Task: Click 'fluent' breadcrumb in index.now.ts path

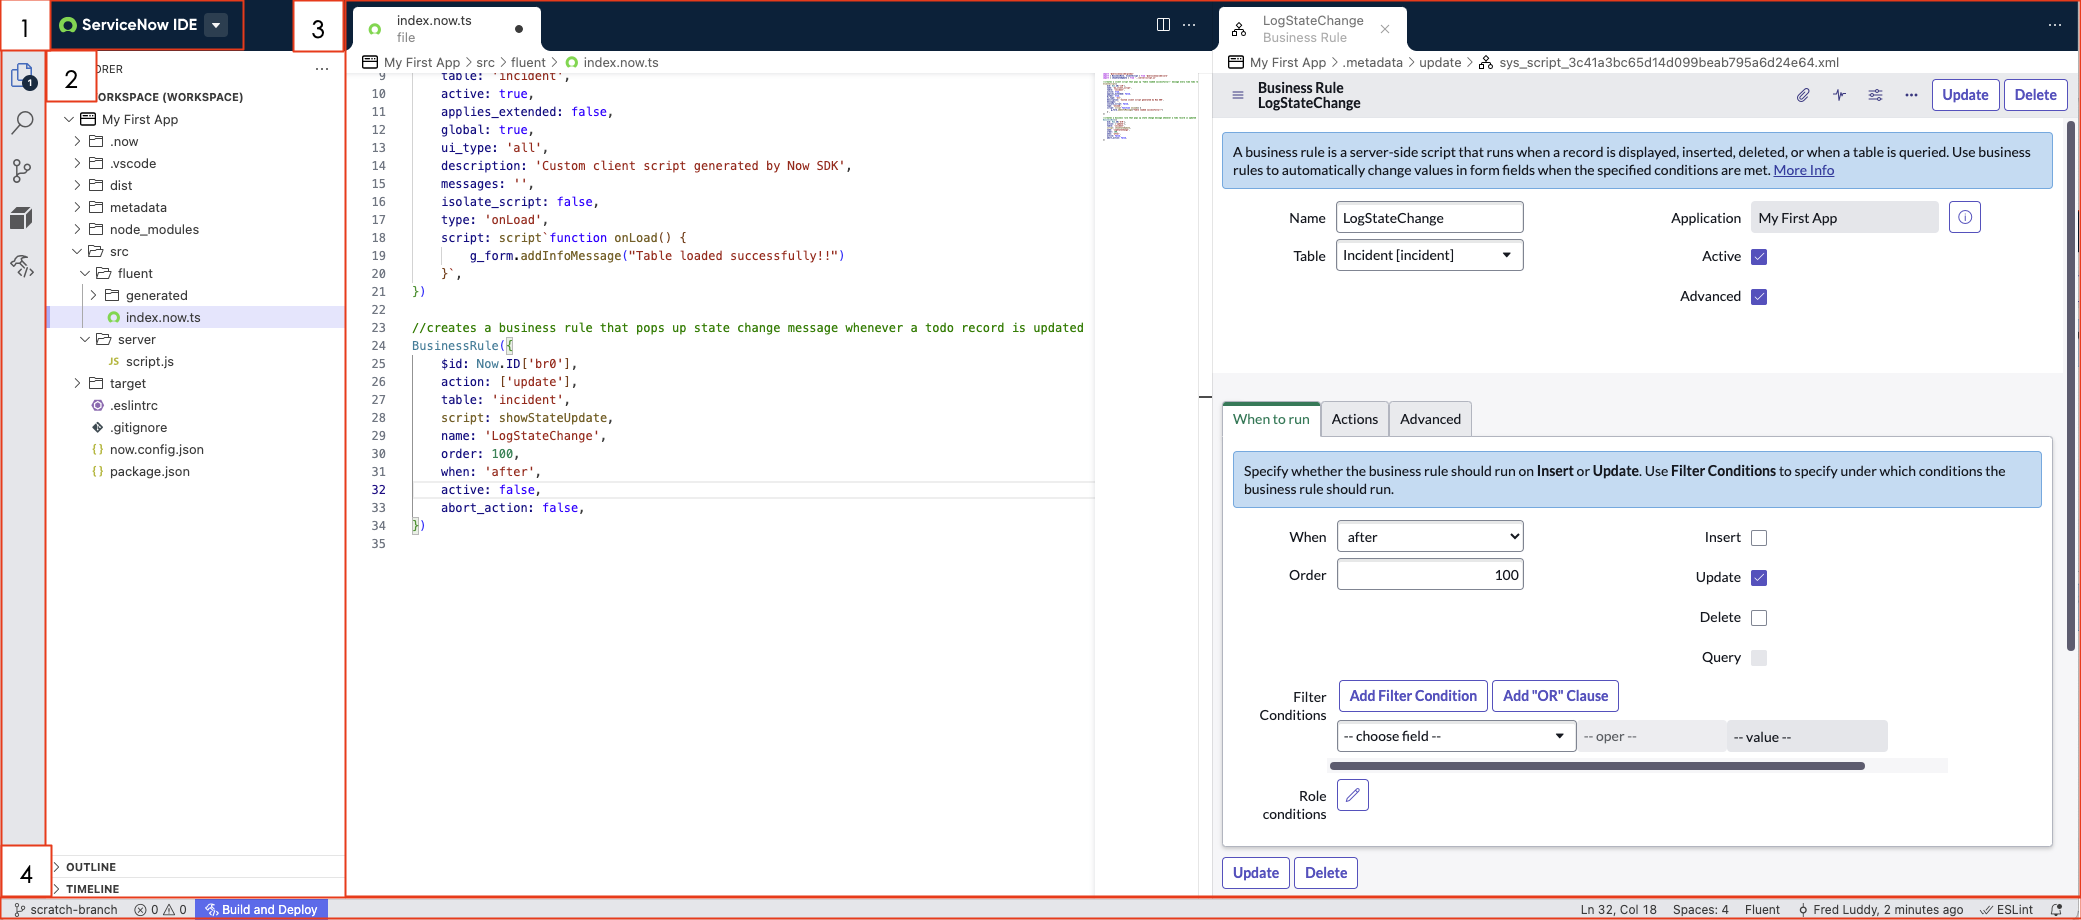Action: click(x=528, y=62)
